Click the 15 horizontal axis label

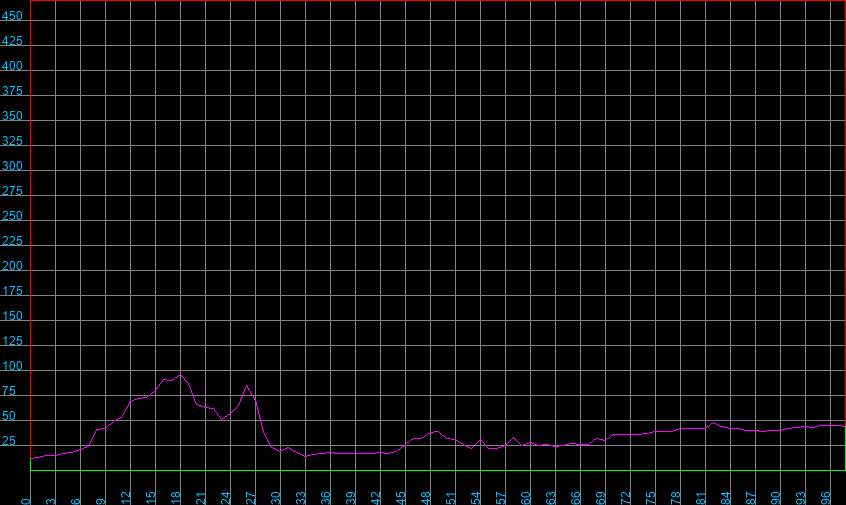151,498
